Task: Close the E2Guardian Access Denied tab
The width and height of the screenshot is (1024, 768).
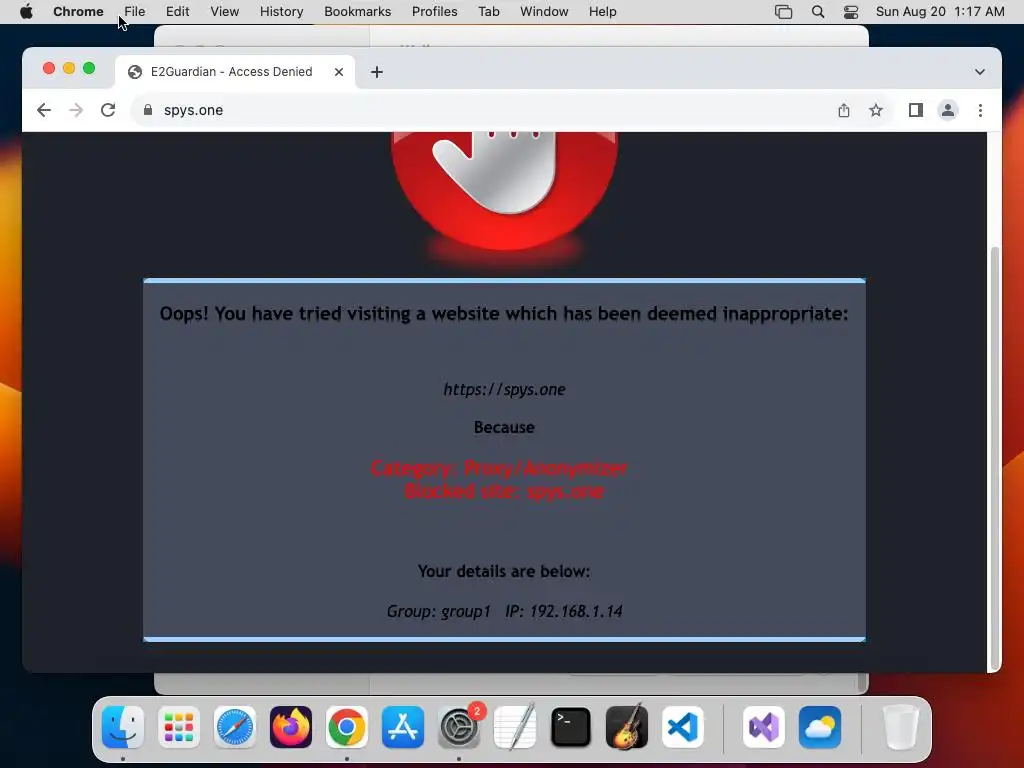Action: [339, 72]
